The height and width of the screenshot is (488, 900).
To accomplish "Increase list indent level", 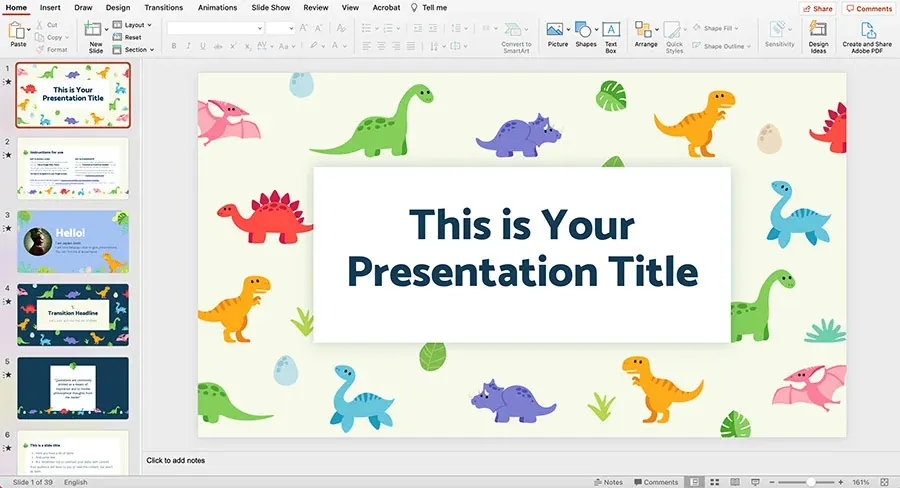I will pos(432,28).
